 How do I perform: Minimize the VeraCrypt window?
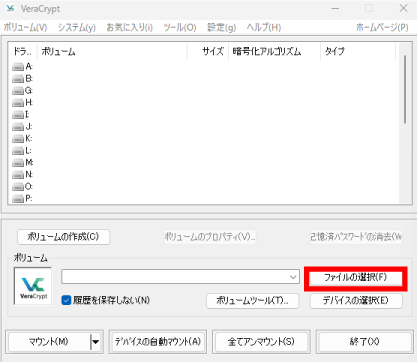click(x=335, y=8)
